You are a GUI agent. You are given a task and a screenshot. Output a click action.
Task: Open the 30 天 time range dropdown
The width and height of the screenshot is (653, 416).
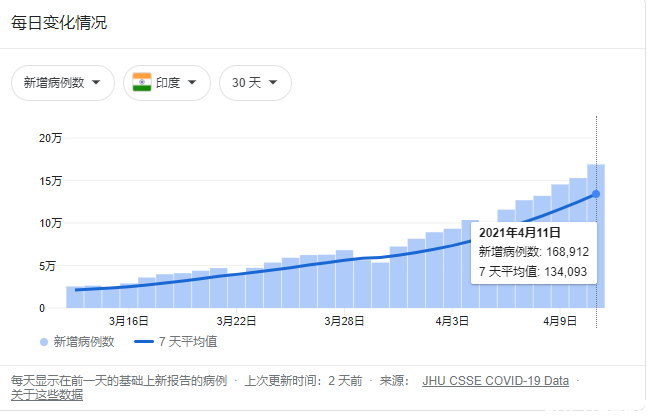tap(255, 83)
